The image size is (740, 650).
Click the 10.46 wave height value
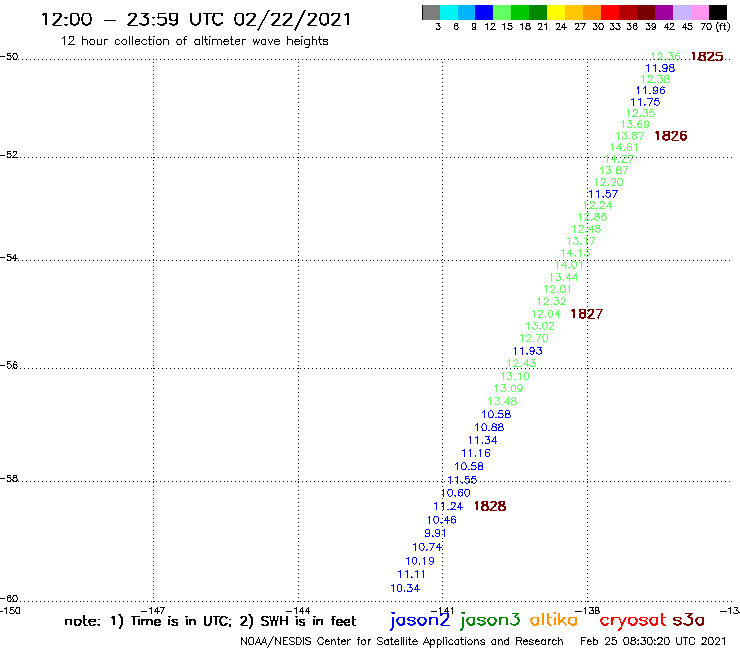(442, 520)
